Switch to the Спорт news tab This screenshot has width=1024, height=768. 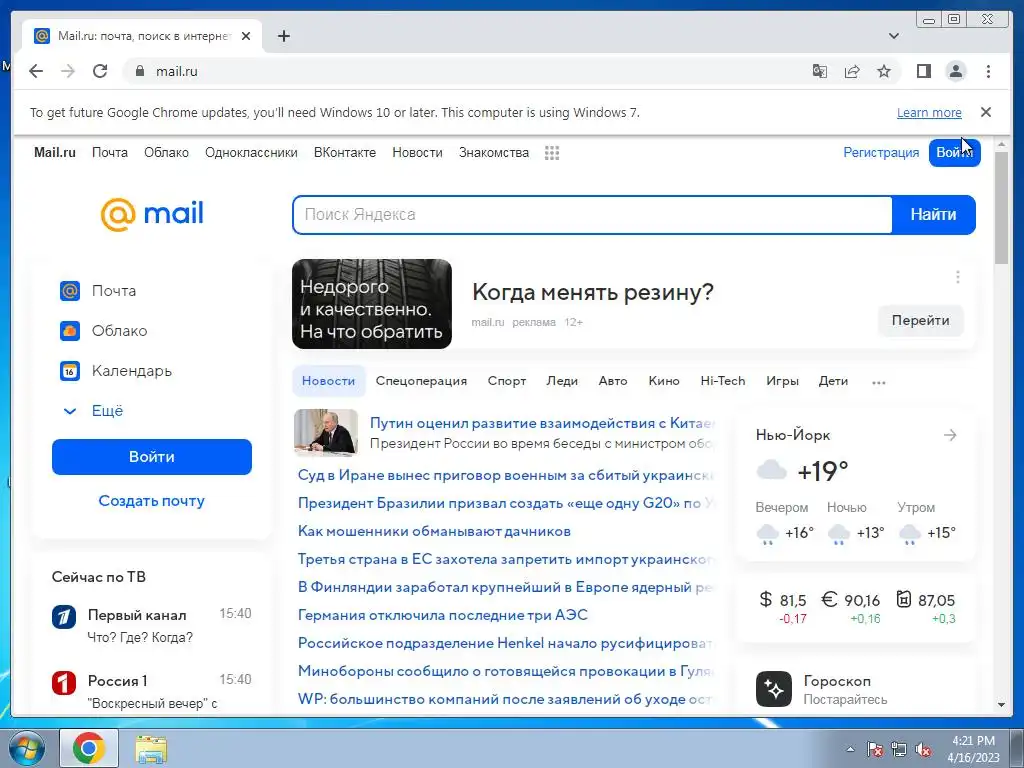tap(507, 381)
